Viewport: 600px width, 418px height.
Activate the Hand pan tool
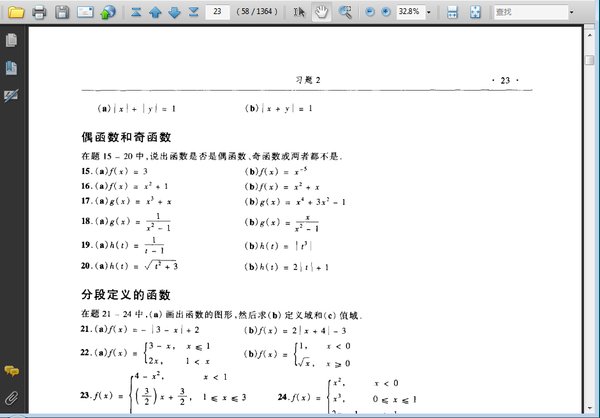(321, 12)
